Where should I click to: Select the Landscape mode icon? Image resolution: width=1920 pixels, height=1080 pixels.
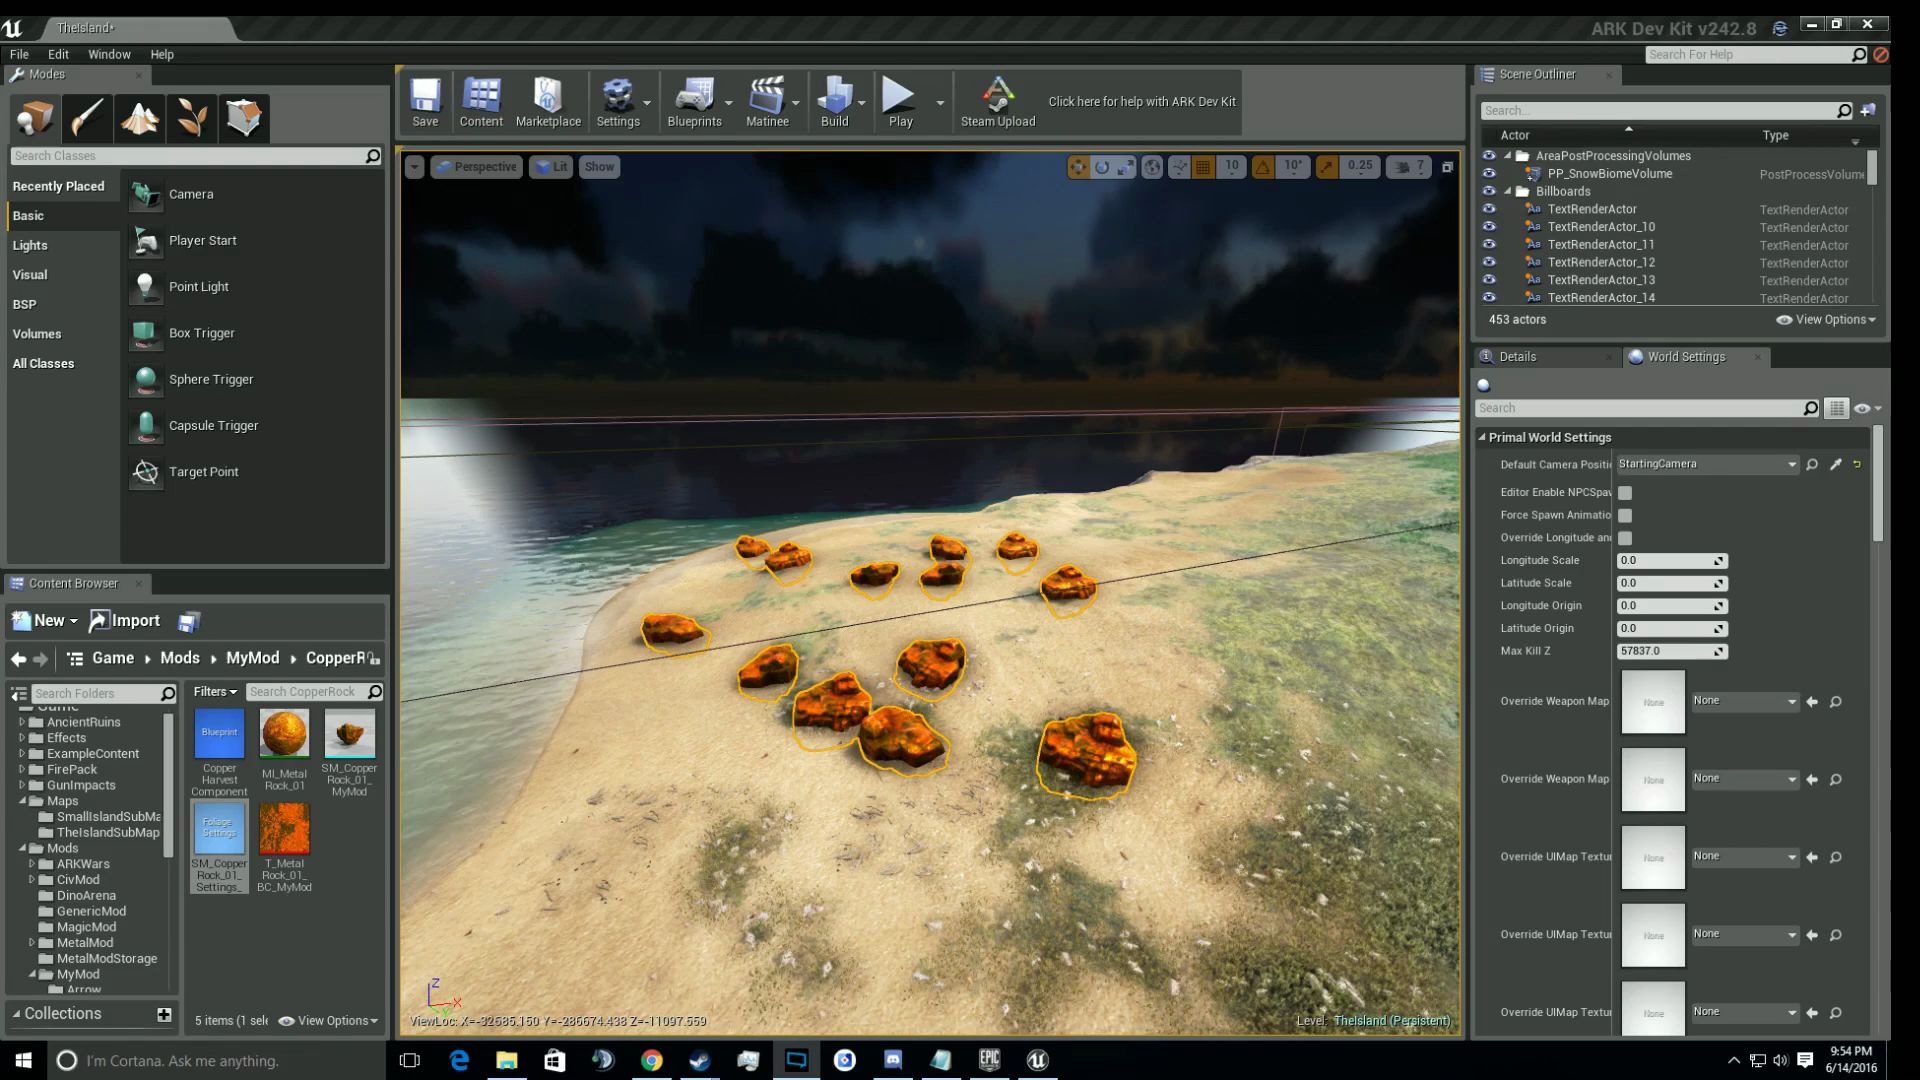pos(139,118)
